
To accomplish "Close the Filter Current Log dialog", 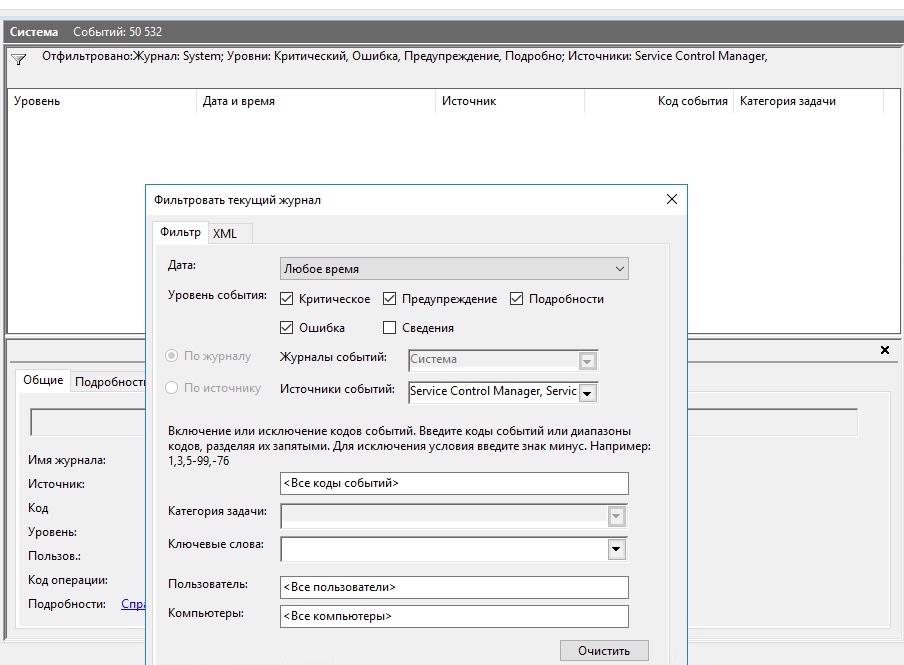I will pyautogui.click(x=672, y=200).
